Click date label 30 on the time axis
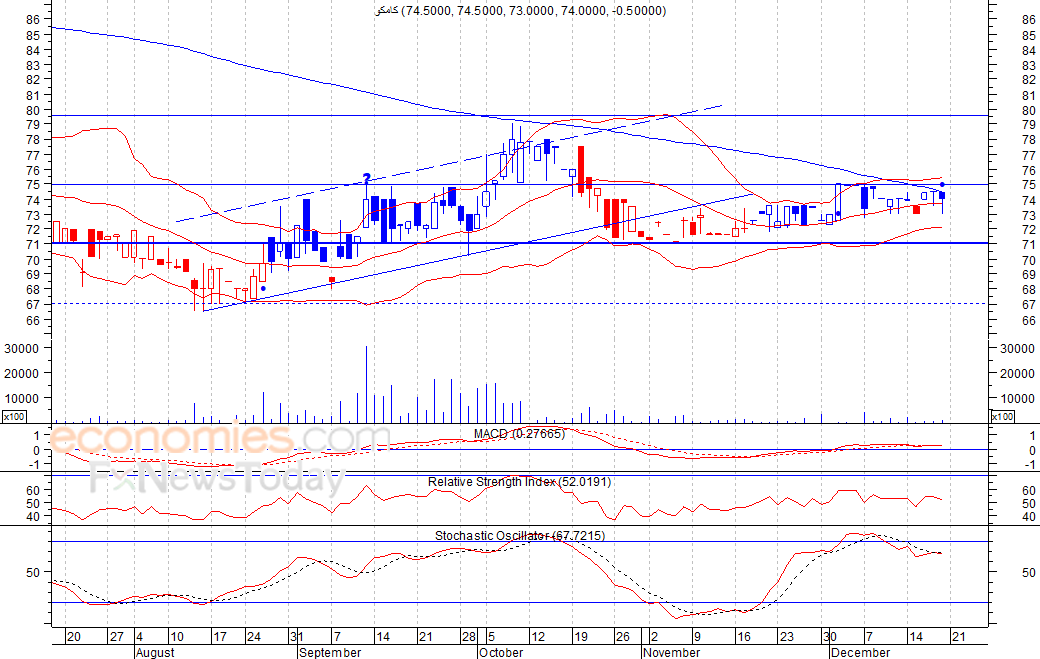This screenshot has width=1040, height=659. [830, 636]
